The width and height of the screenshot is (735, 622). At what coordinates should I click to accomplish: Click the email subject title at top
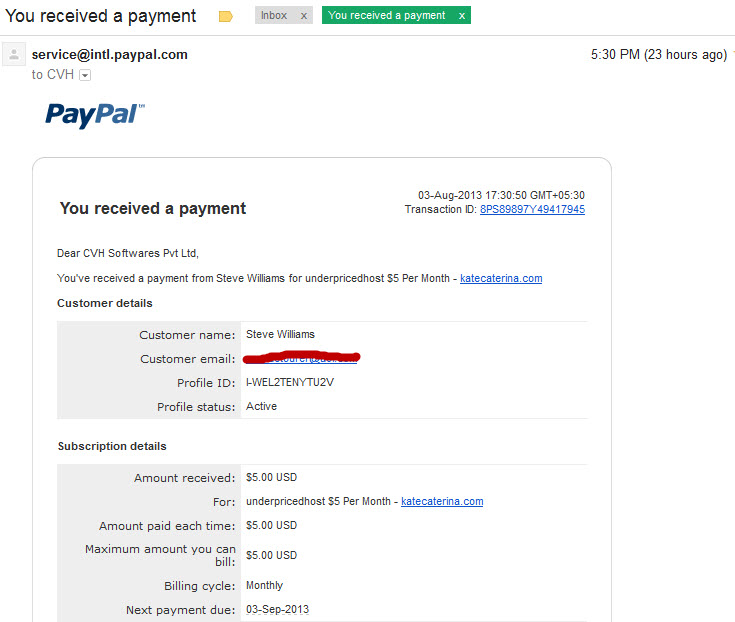click(x=100, y=16)
